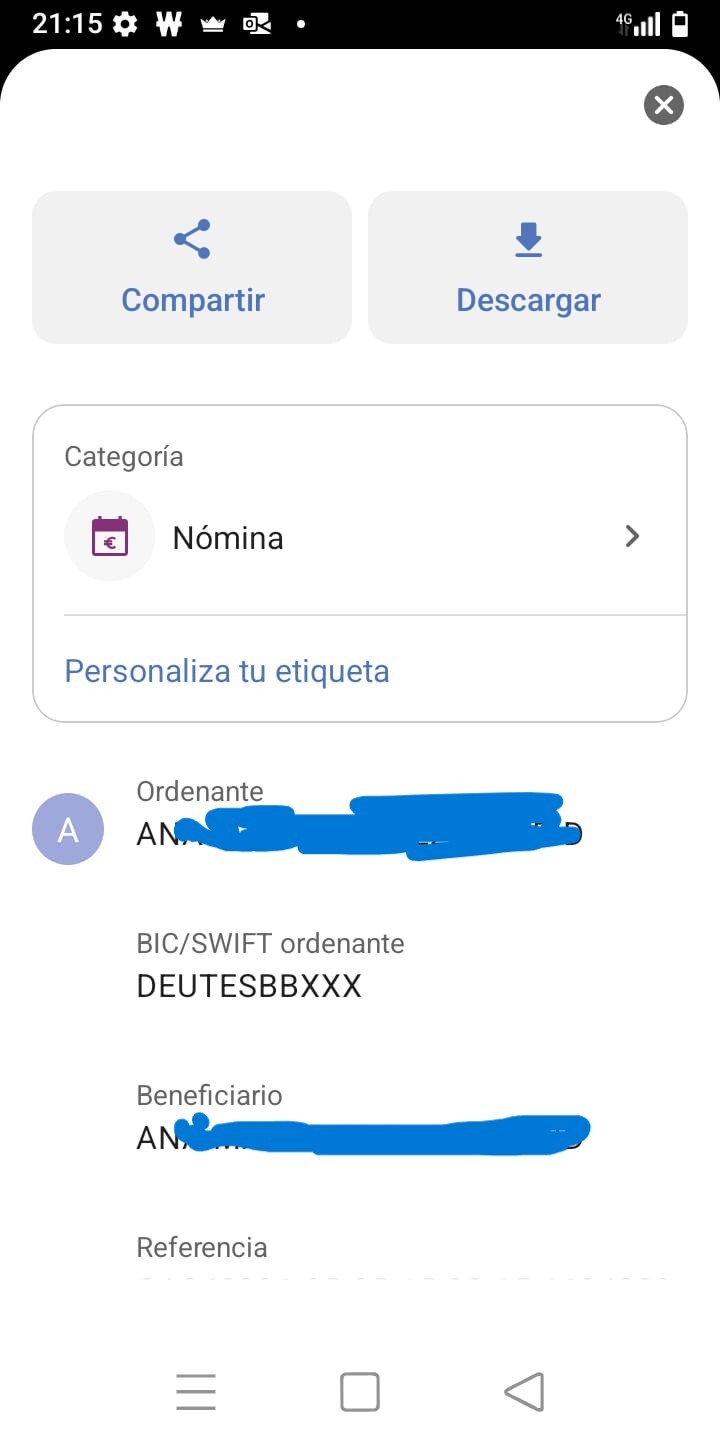720x1440 pixels.
Task: Tap the download arrow icon
Action: coord(528,240)
